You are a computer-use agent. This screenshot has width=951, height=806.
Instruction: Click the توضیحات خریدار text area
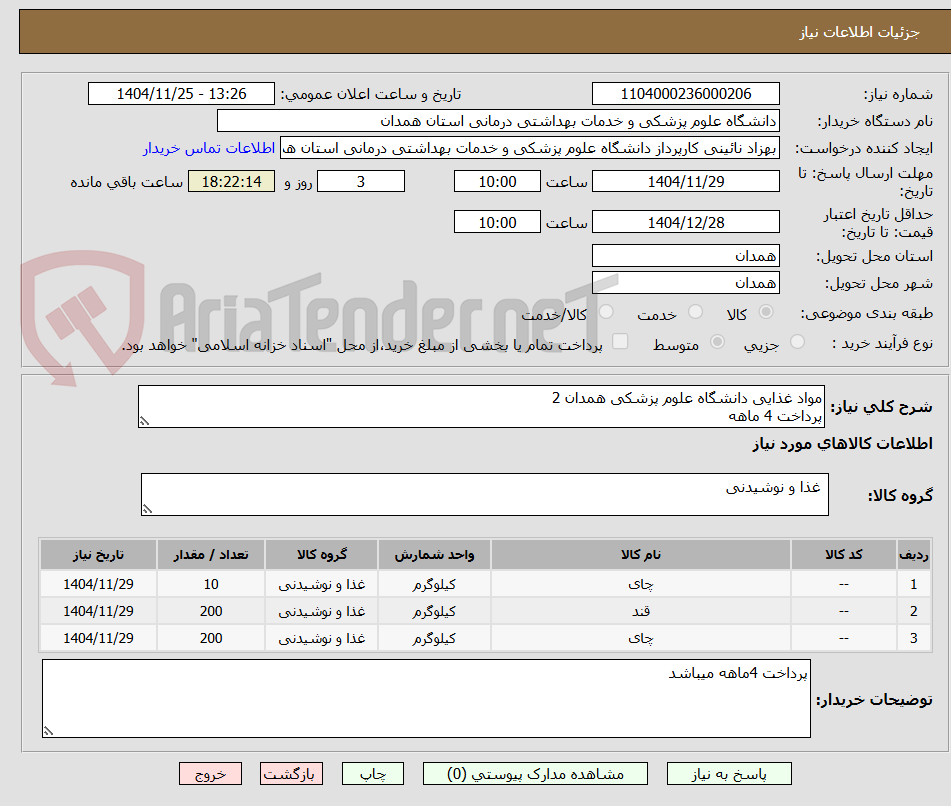pyautogui.click(x=426, y=699)
